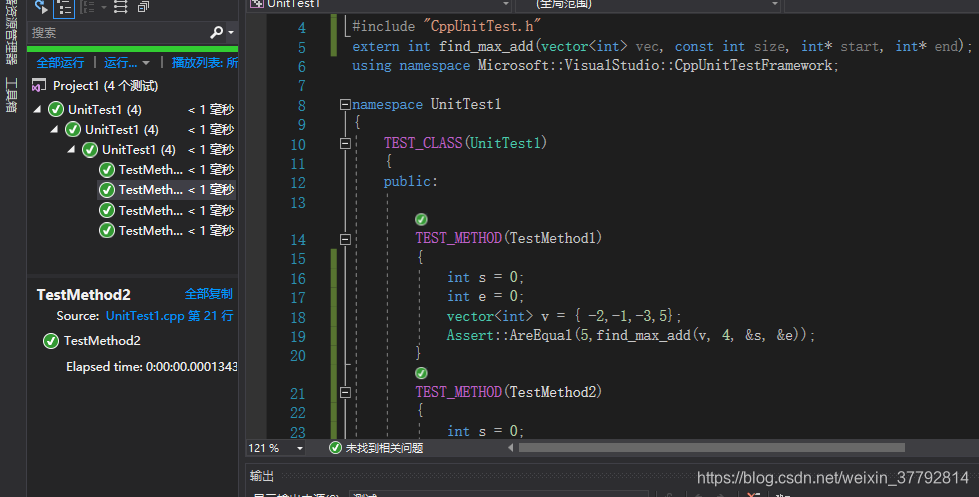The width and height of the screenshot is (979, 497).
Task: Click the passed icon of top-level UnitTest1
Action: point(56,109)
